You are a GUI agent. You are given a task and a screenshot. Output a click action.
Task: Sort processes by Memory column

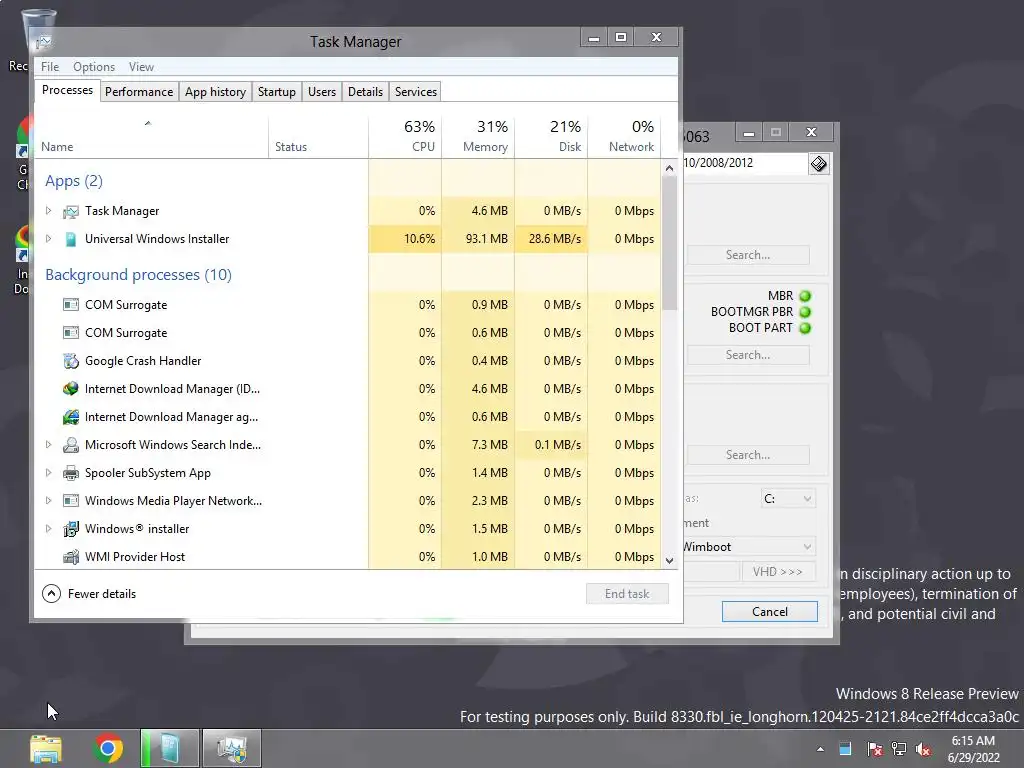point(478,137)
